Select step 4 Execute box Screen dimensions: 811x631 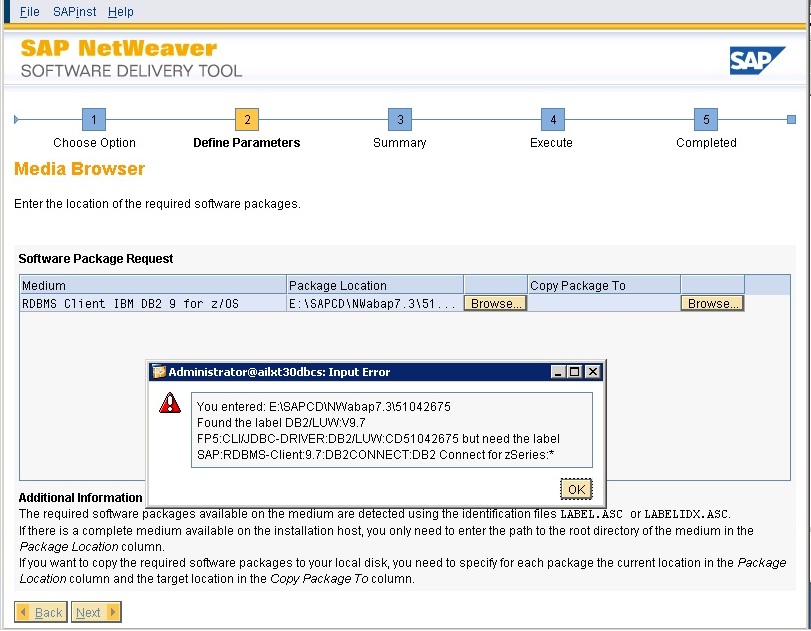coord(553,119)
